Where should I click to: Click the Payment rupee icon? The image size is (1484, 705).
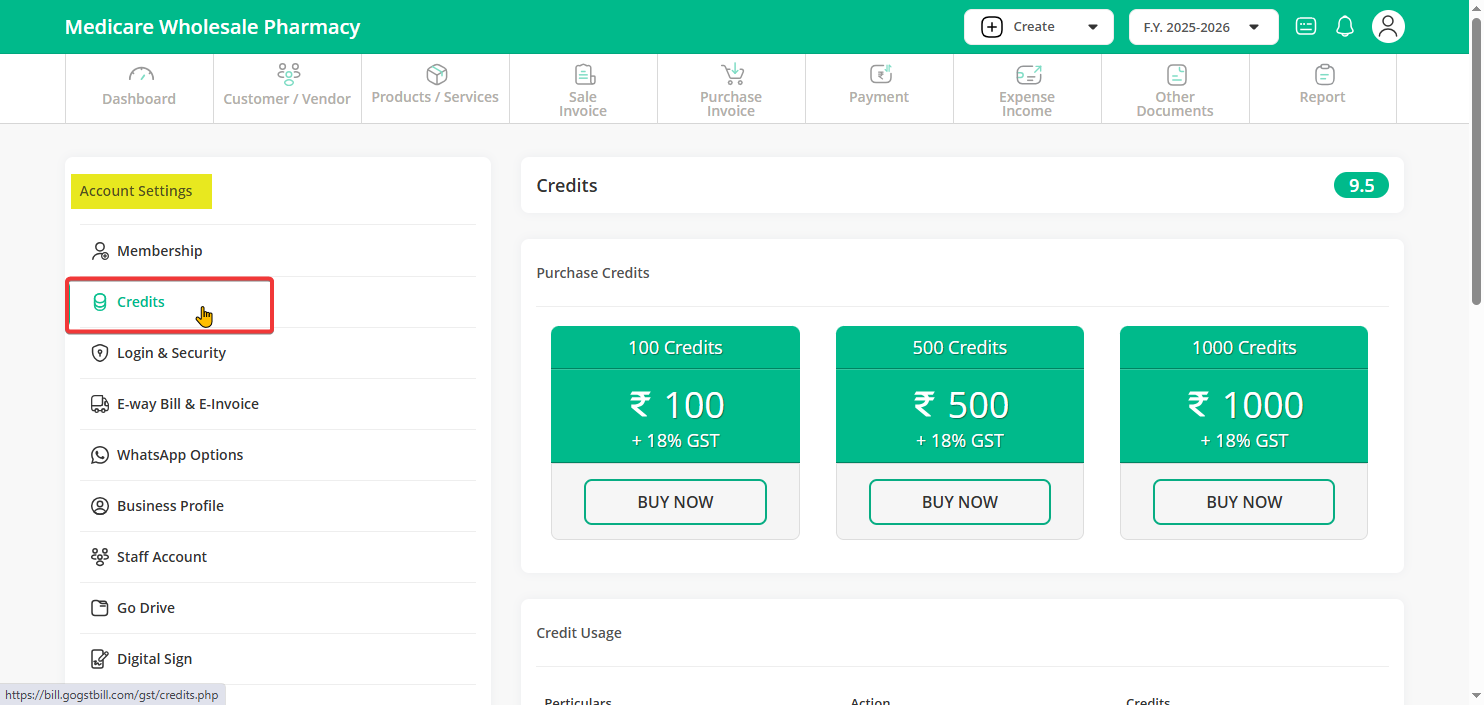[x=880, y=75]
